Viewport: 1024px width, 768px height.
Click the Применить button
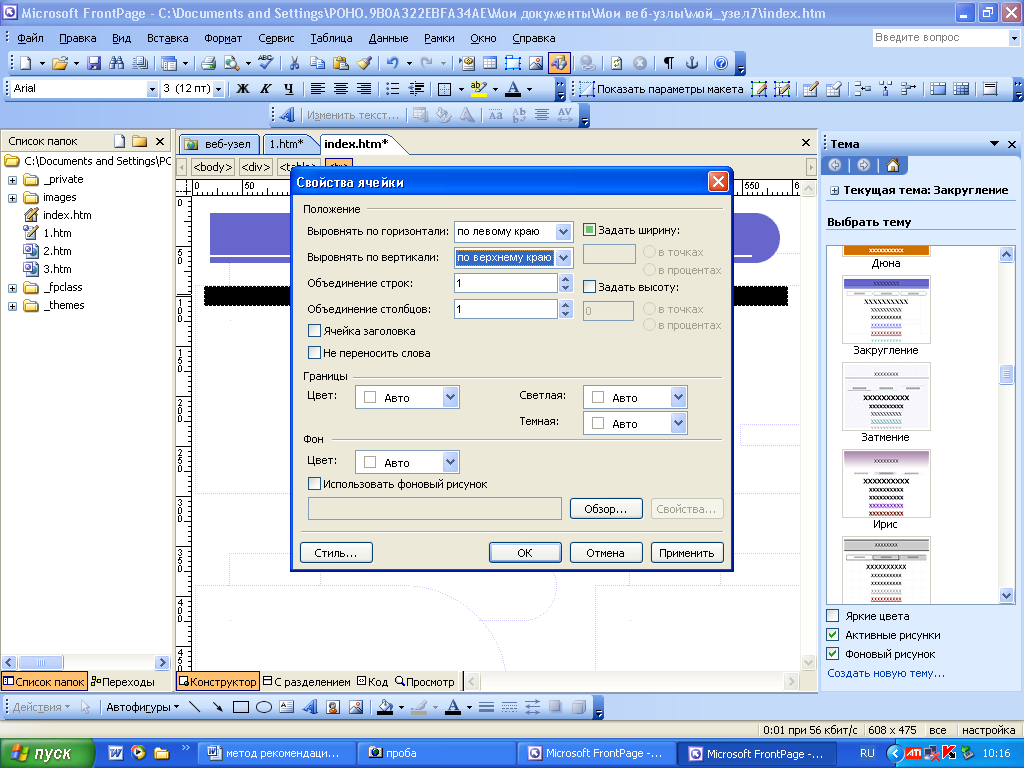point(686,552)
